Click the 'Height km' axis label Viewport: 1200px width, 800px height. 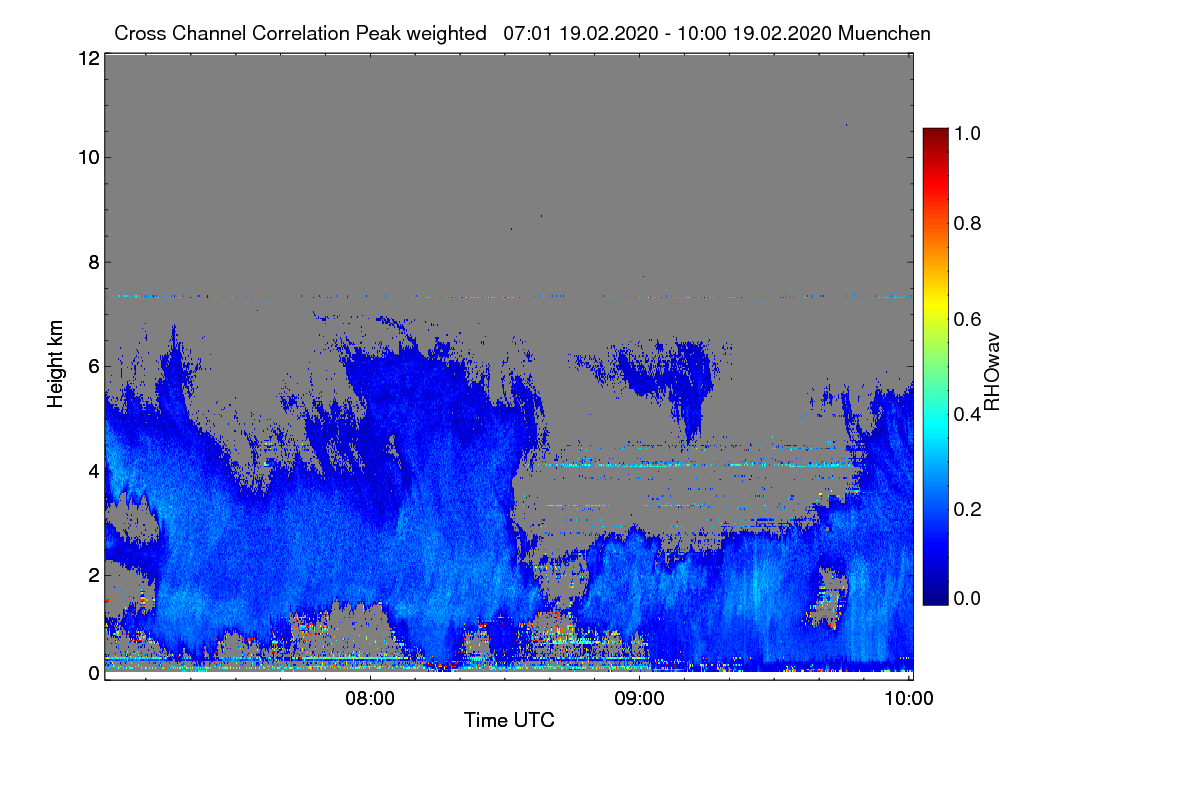[56, 364]
